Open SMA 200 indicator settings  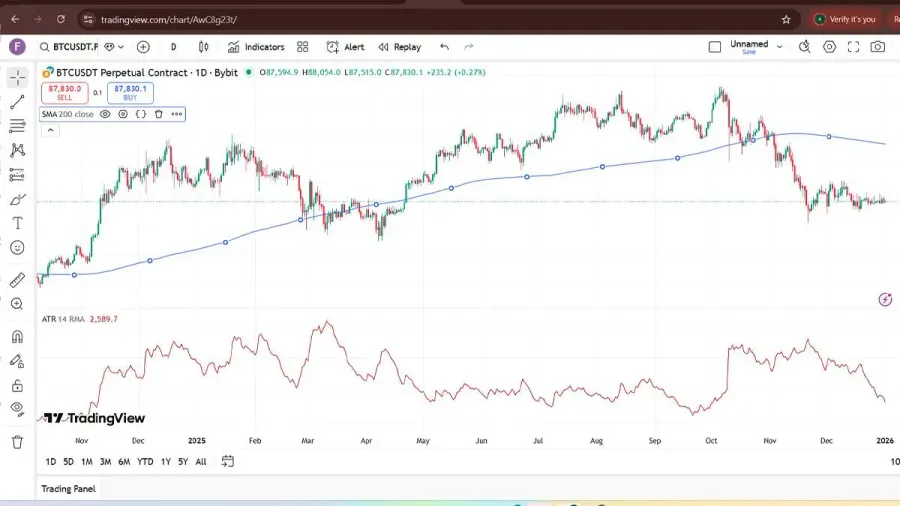pyautogui.click(x=123, y=114)
